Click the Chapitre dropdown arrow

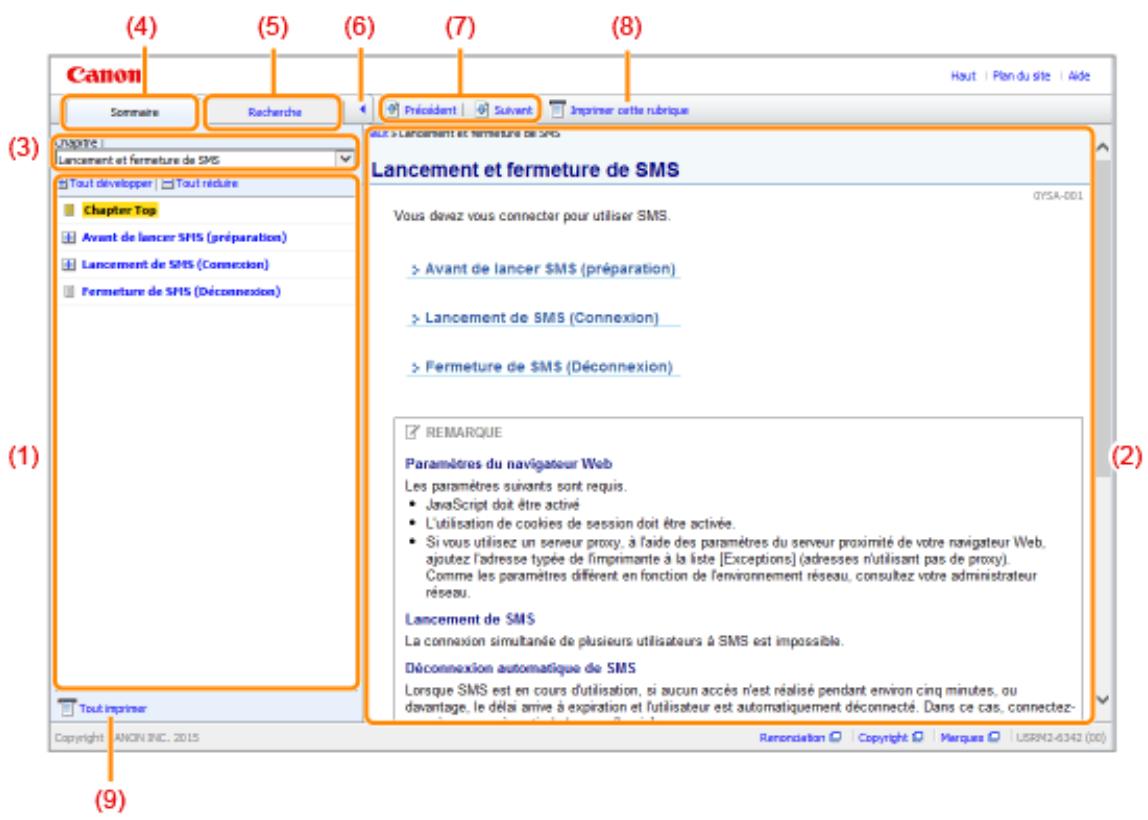345,160
